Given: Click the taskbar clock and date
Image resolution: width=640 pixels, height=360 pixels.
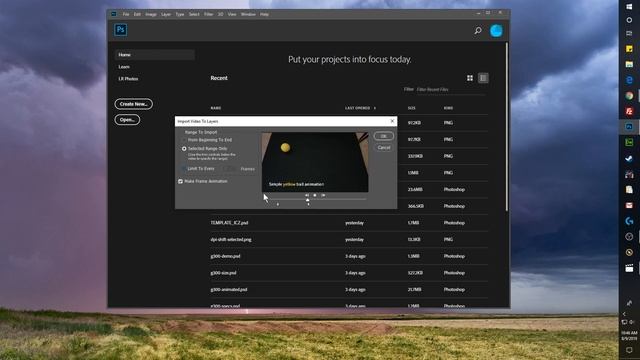Looking at the screenshot, I should [x=629, y=336].
